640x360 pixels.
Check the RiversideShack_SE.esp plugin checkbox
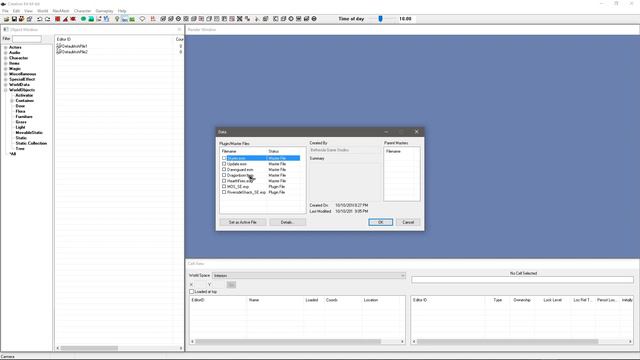pos(224,192)
